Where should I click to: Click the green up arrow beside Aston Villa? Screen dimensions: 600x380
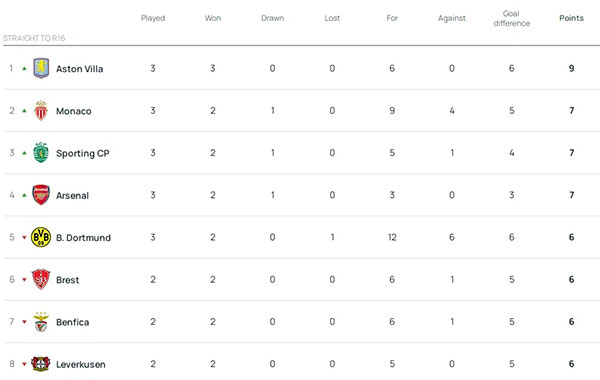pos(24,68)
